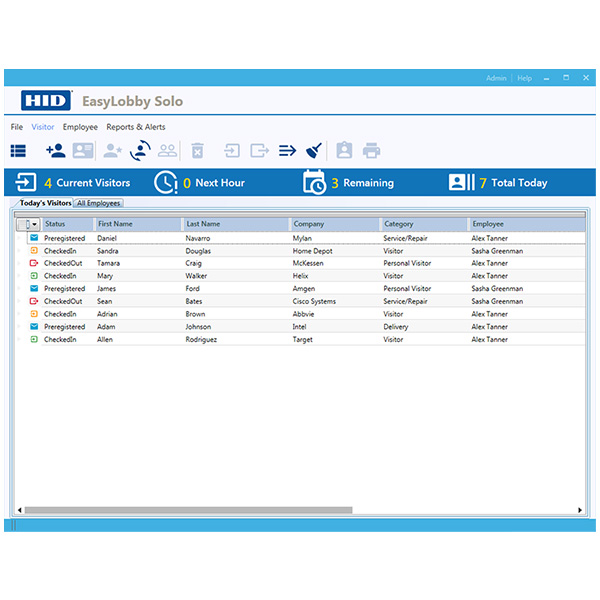This screenshot has width=600, height=600.
Task: Click the HID logo
Action: tap(46, 101)
